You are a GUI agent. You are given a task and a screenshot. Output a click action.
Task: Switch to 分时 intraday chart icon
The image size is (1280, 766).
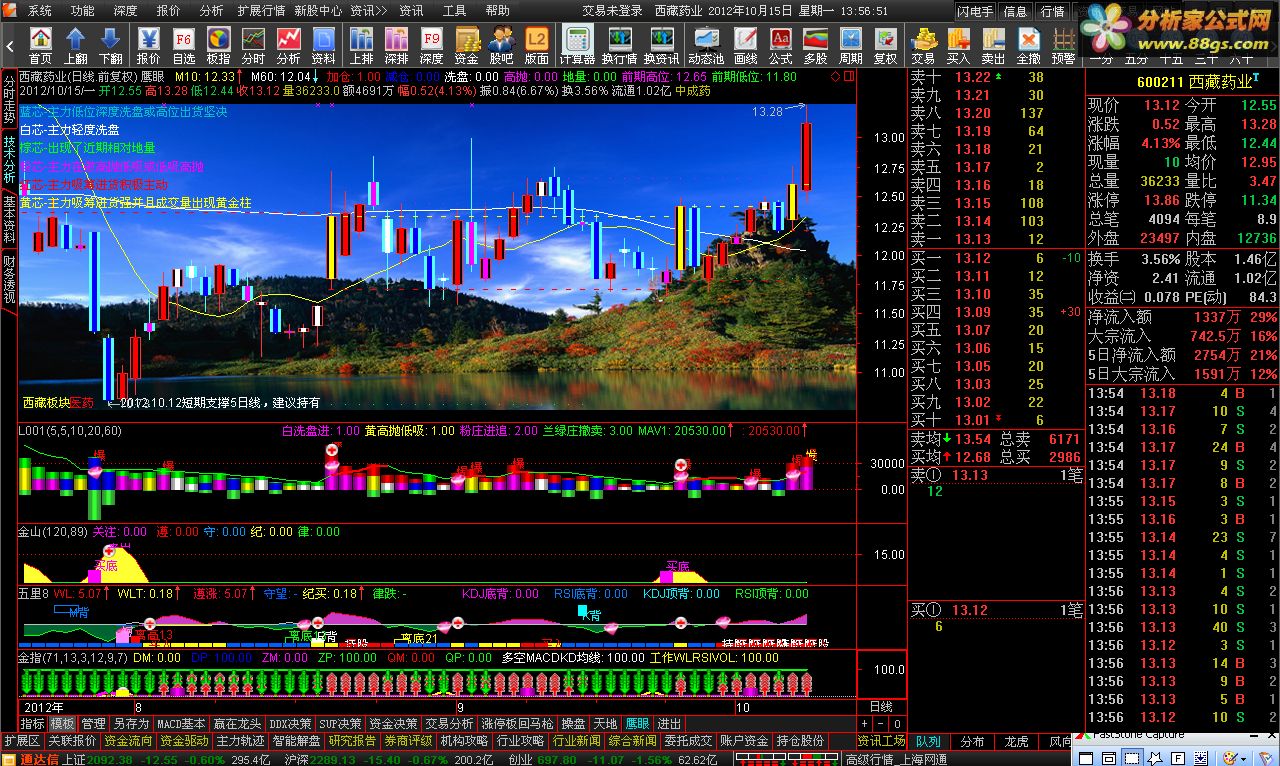point(253,46)
